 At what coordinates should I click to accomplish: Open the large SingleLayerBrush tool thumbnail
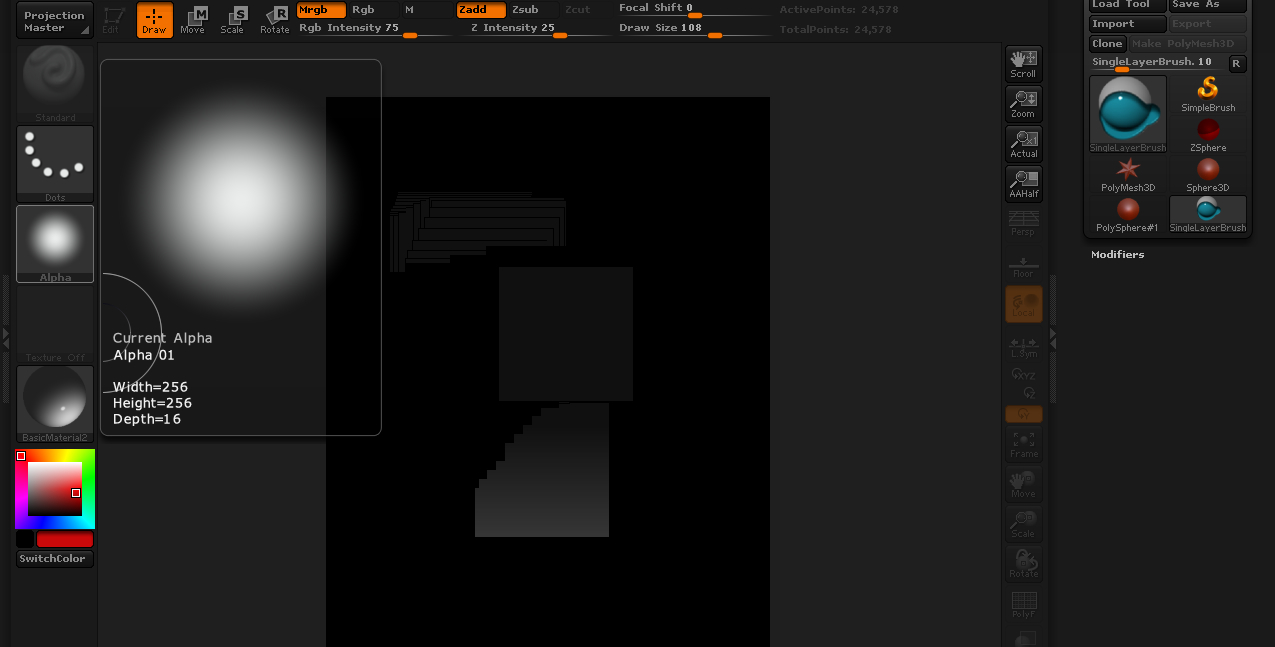[x=1128, y=114]
